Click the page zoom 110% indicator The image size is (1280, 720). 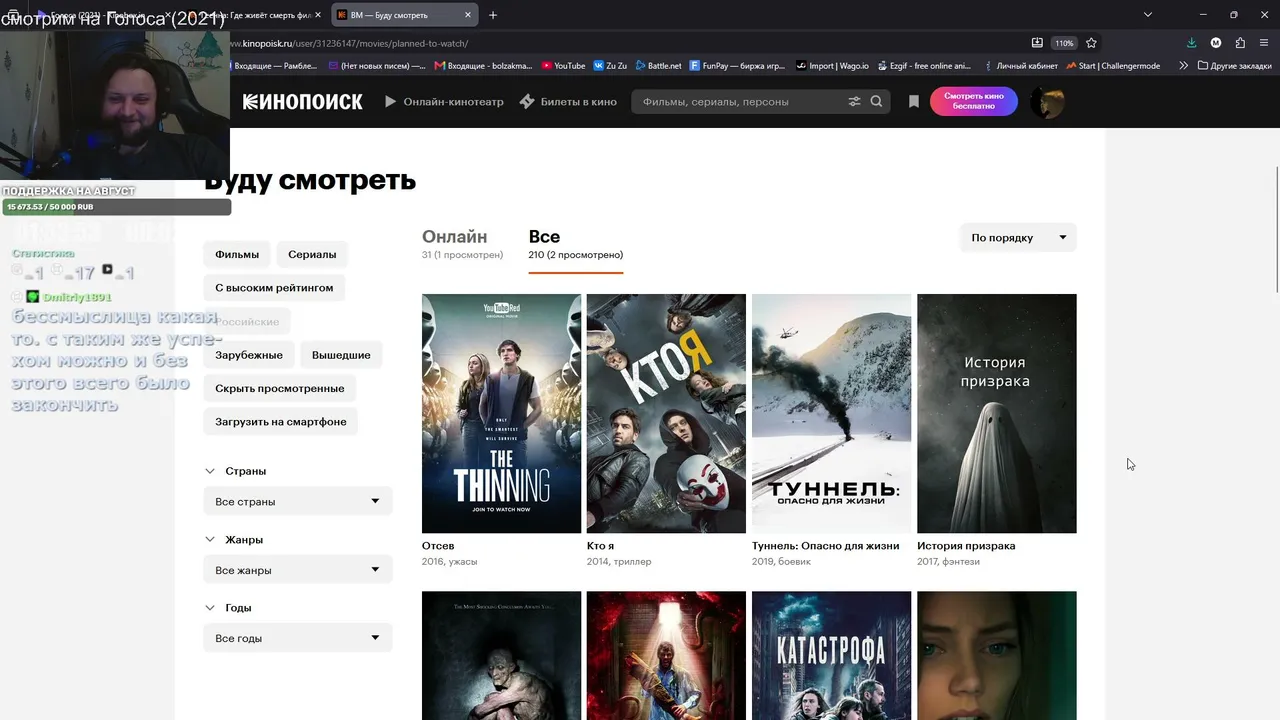pyautogui.click(x=1064, y=43)
